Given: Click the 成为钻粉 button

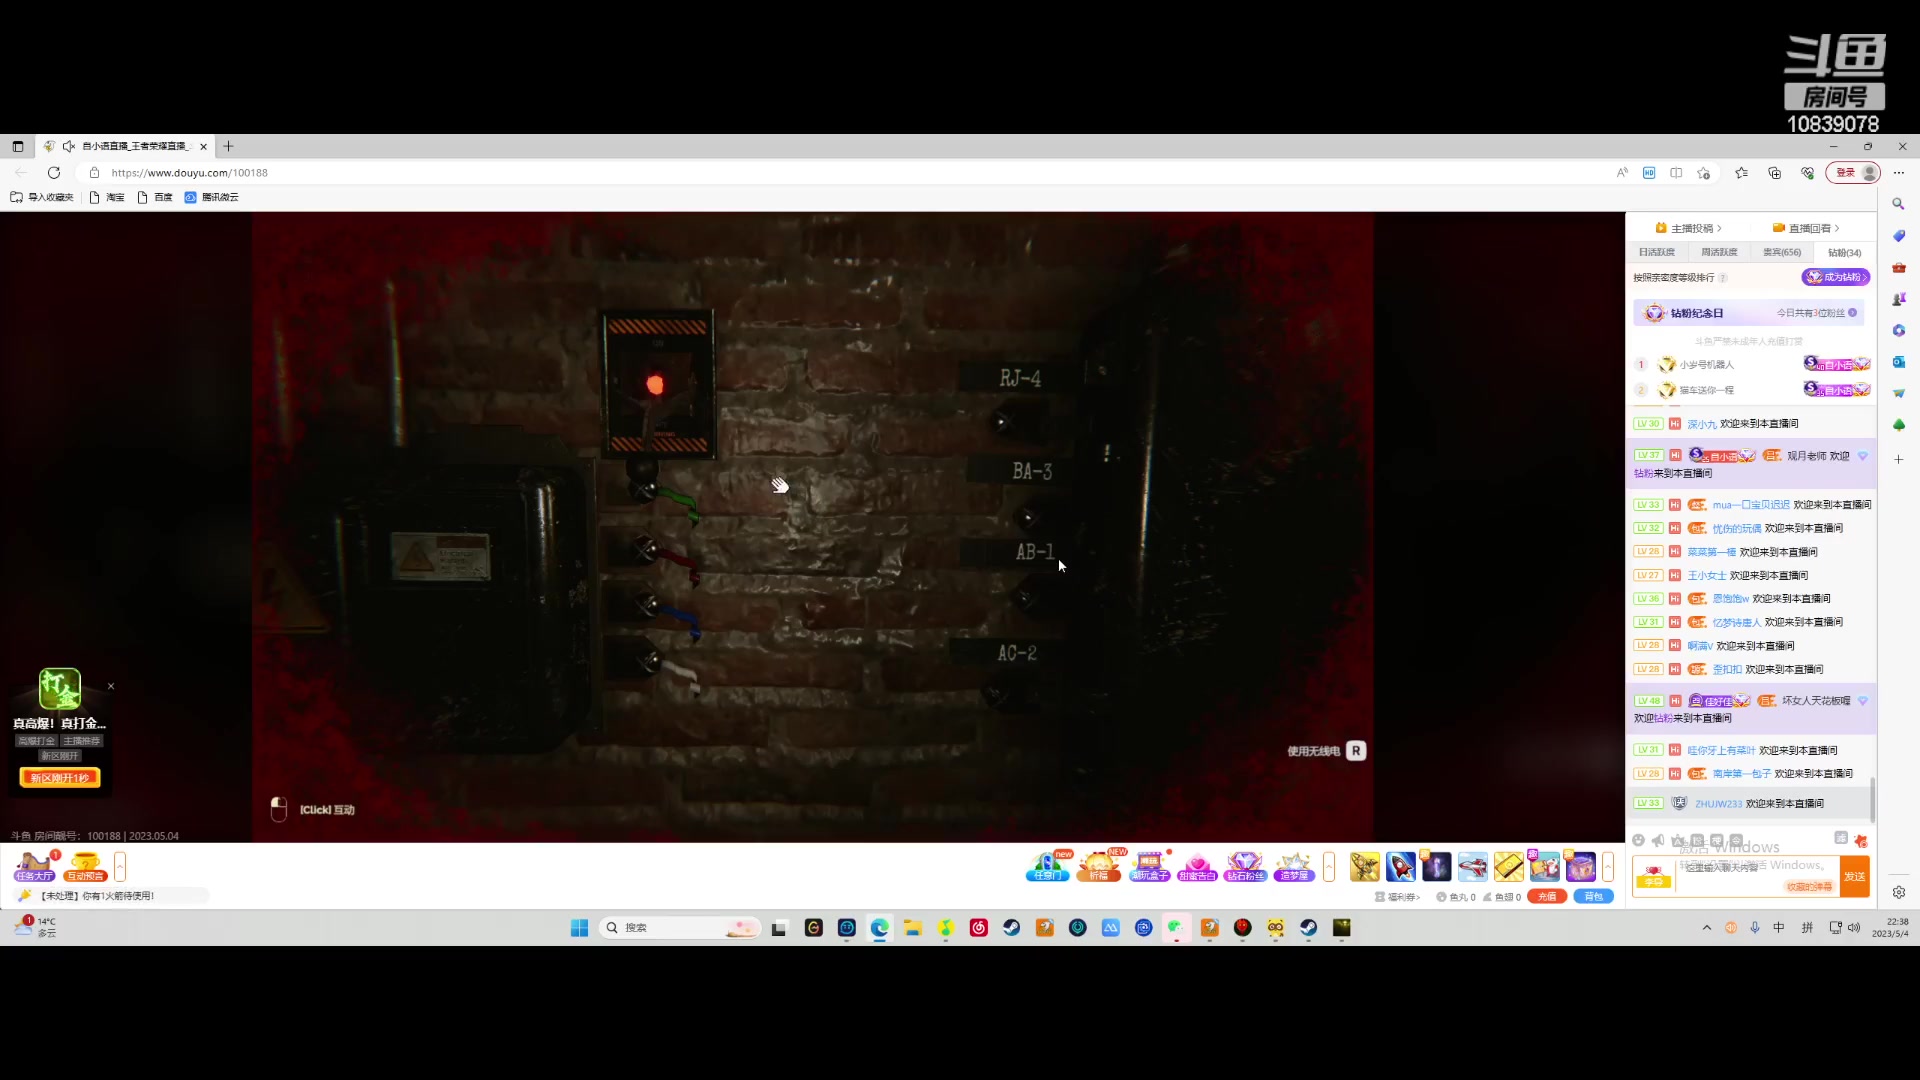Looking at the screenshot, I should click(1835, 277).
